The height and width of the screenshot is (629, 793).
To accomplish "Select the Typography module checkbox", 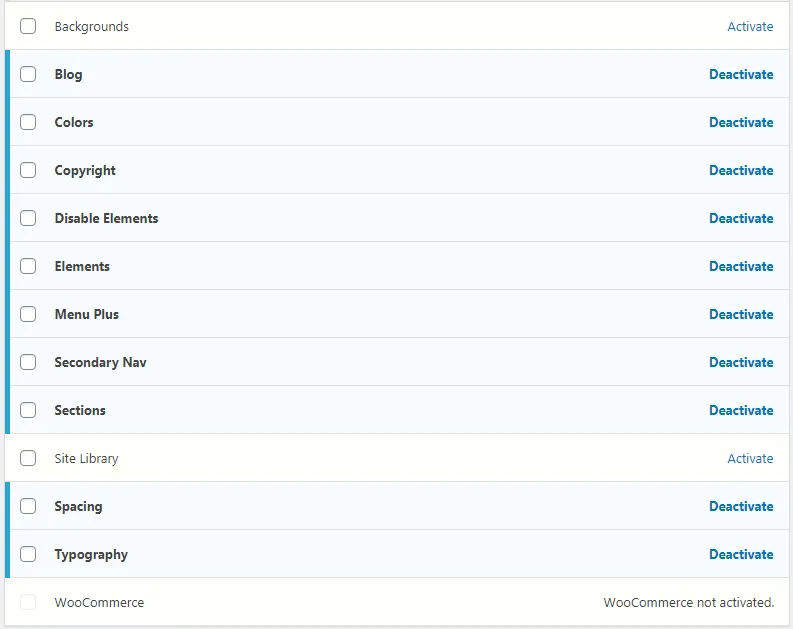I will pyautogui.click(x=28, y=554).
